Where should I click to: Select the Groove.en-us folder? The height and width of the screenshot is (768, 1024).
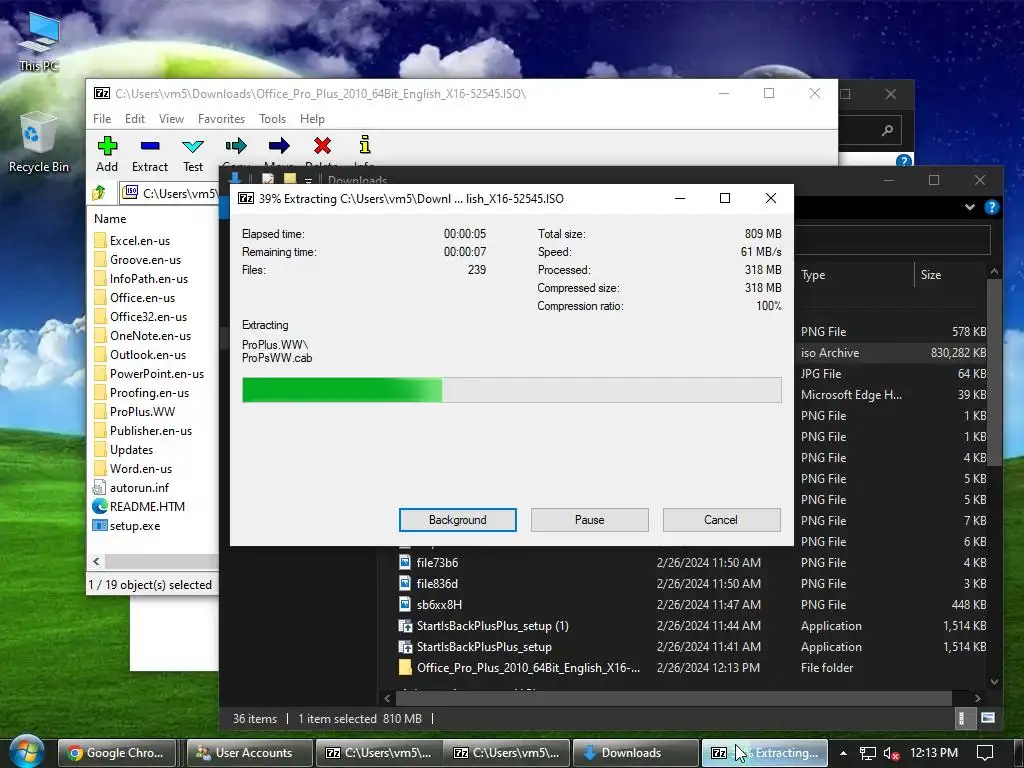137,260
